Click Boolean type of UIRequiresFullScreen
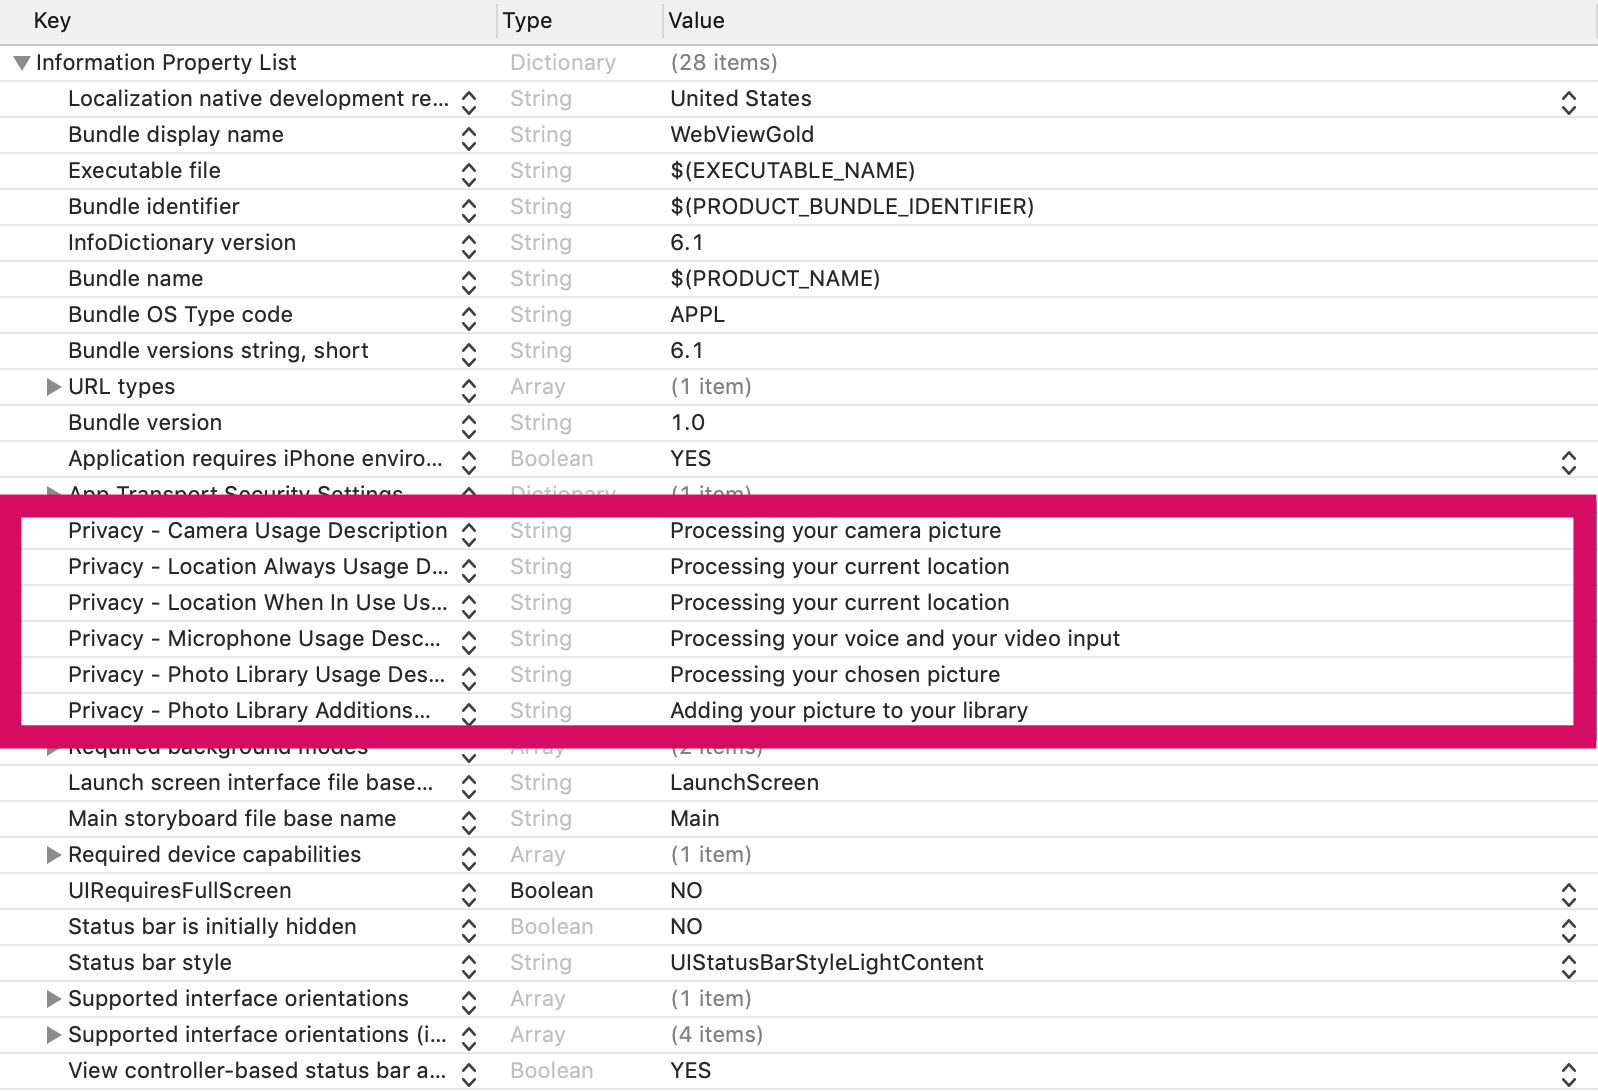The height and width of the screenshot is (1092, 1598). coord(552,891)
